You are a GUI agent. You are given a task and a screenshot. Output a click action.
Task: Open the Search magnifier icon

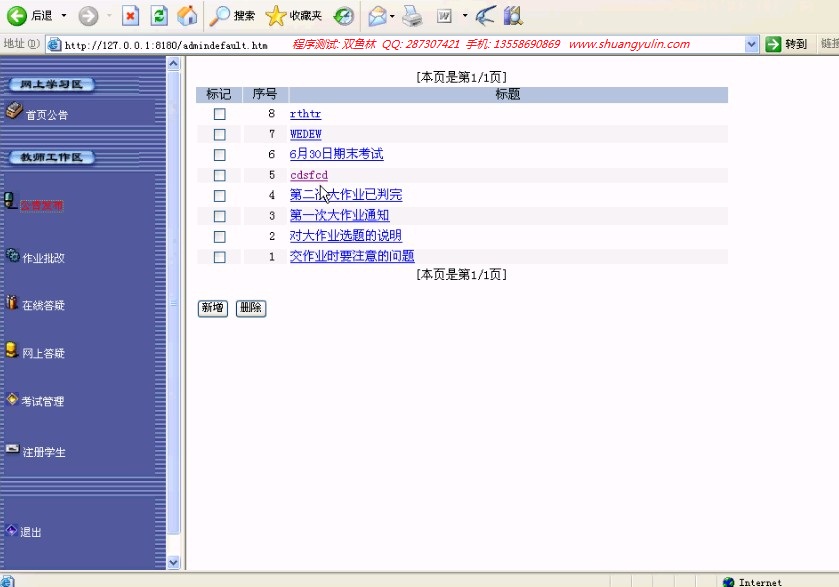(x=219, y=16)
